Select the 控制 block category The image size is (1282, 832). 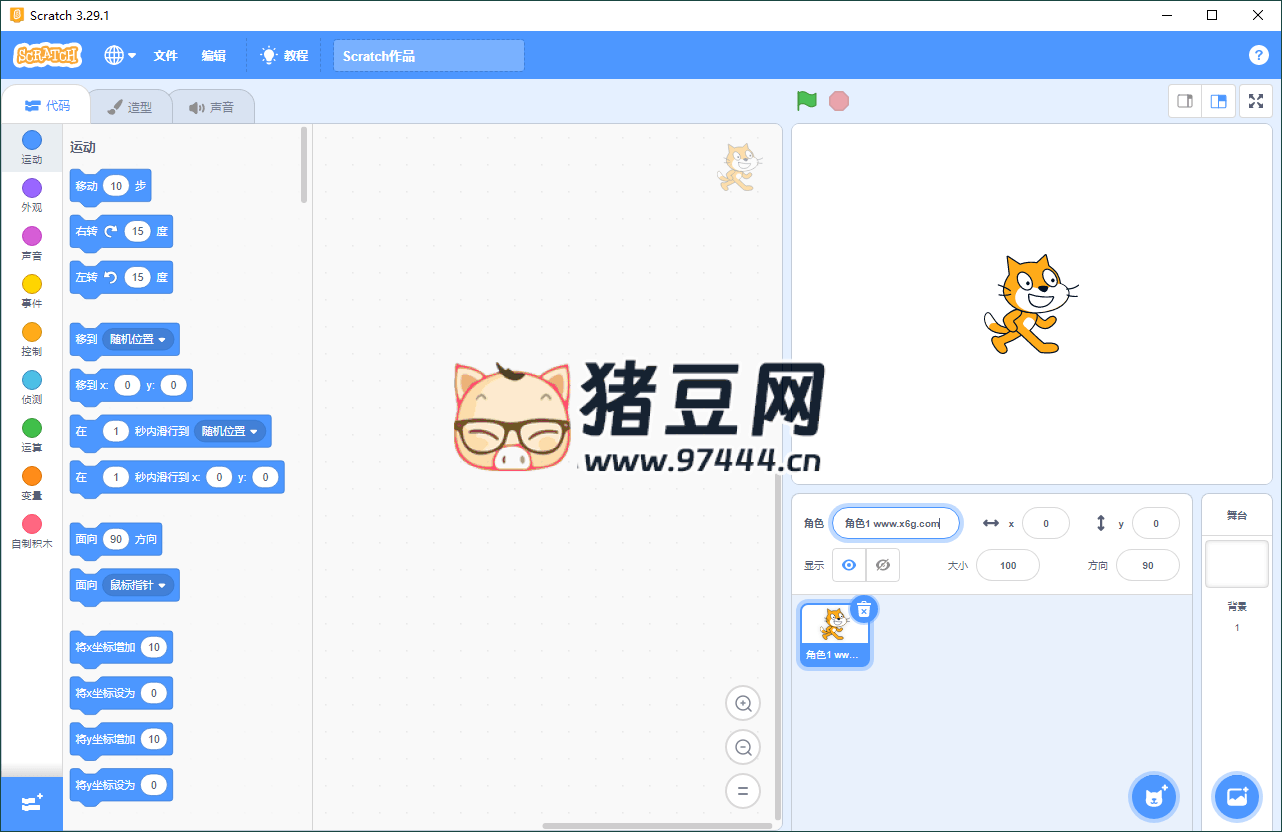click(32, 339)
